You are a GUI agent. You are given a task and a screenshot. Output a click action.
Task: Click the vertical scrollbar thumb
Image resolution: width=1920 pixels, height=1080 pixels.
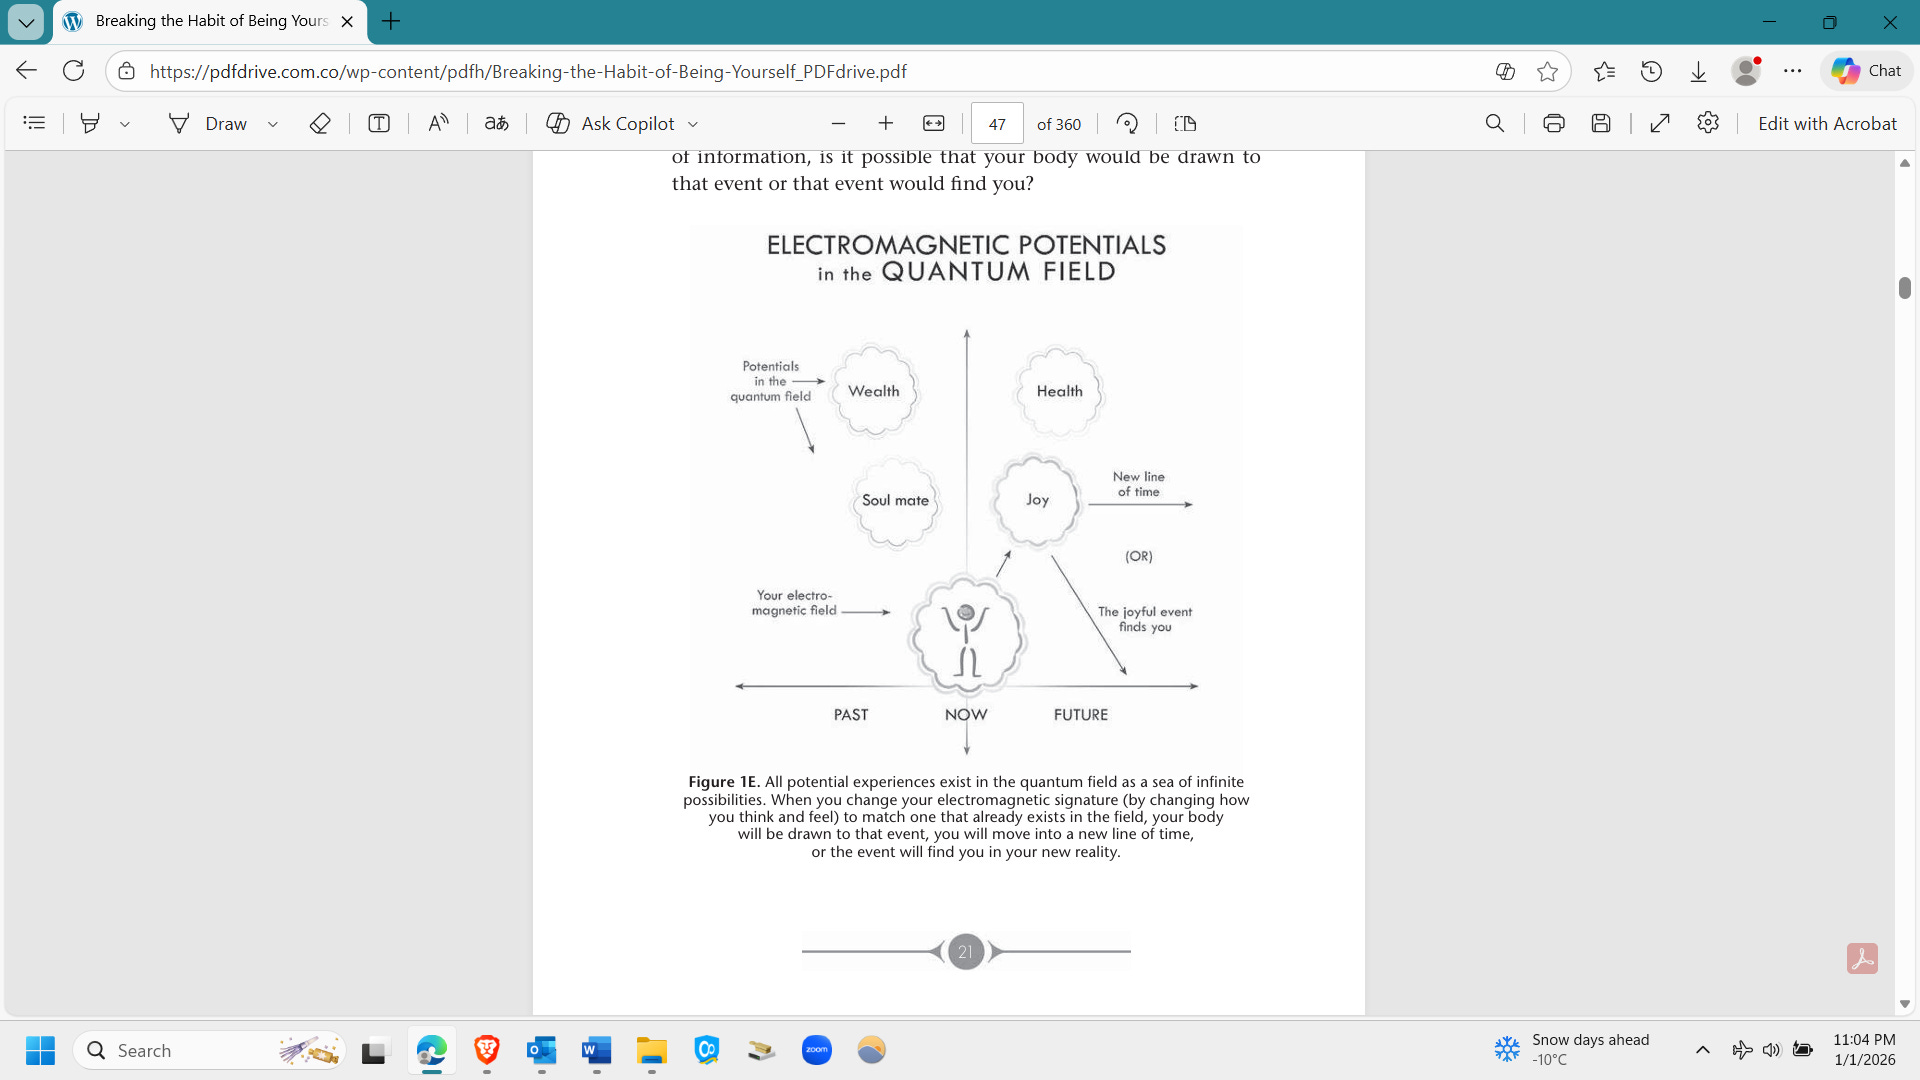[1904, 288]
